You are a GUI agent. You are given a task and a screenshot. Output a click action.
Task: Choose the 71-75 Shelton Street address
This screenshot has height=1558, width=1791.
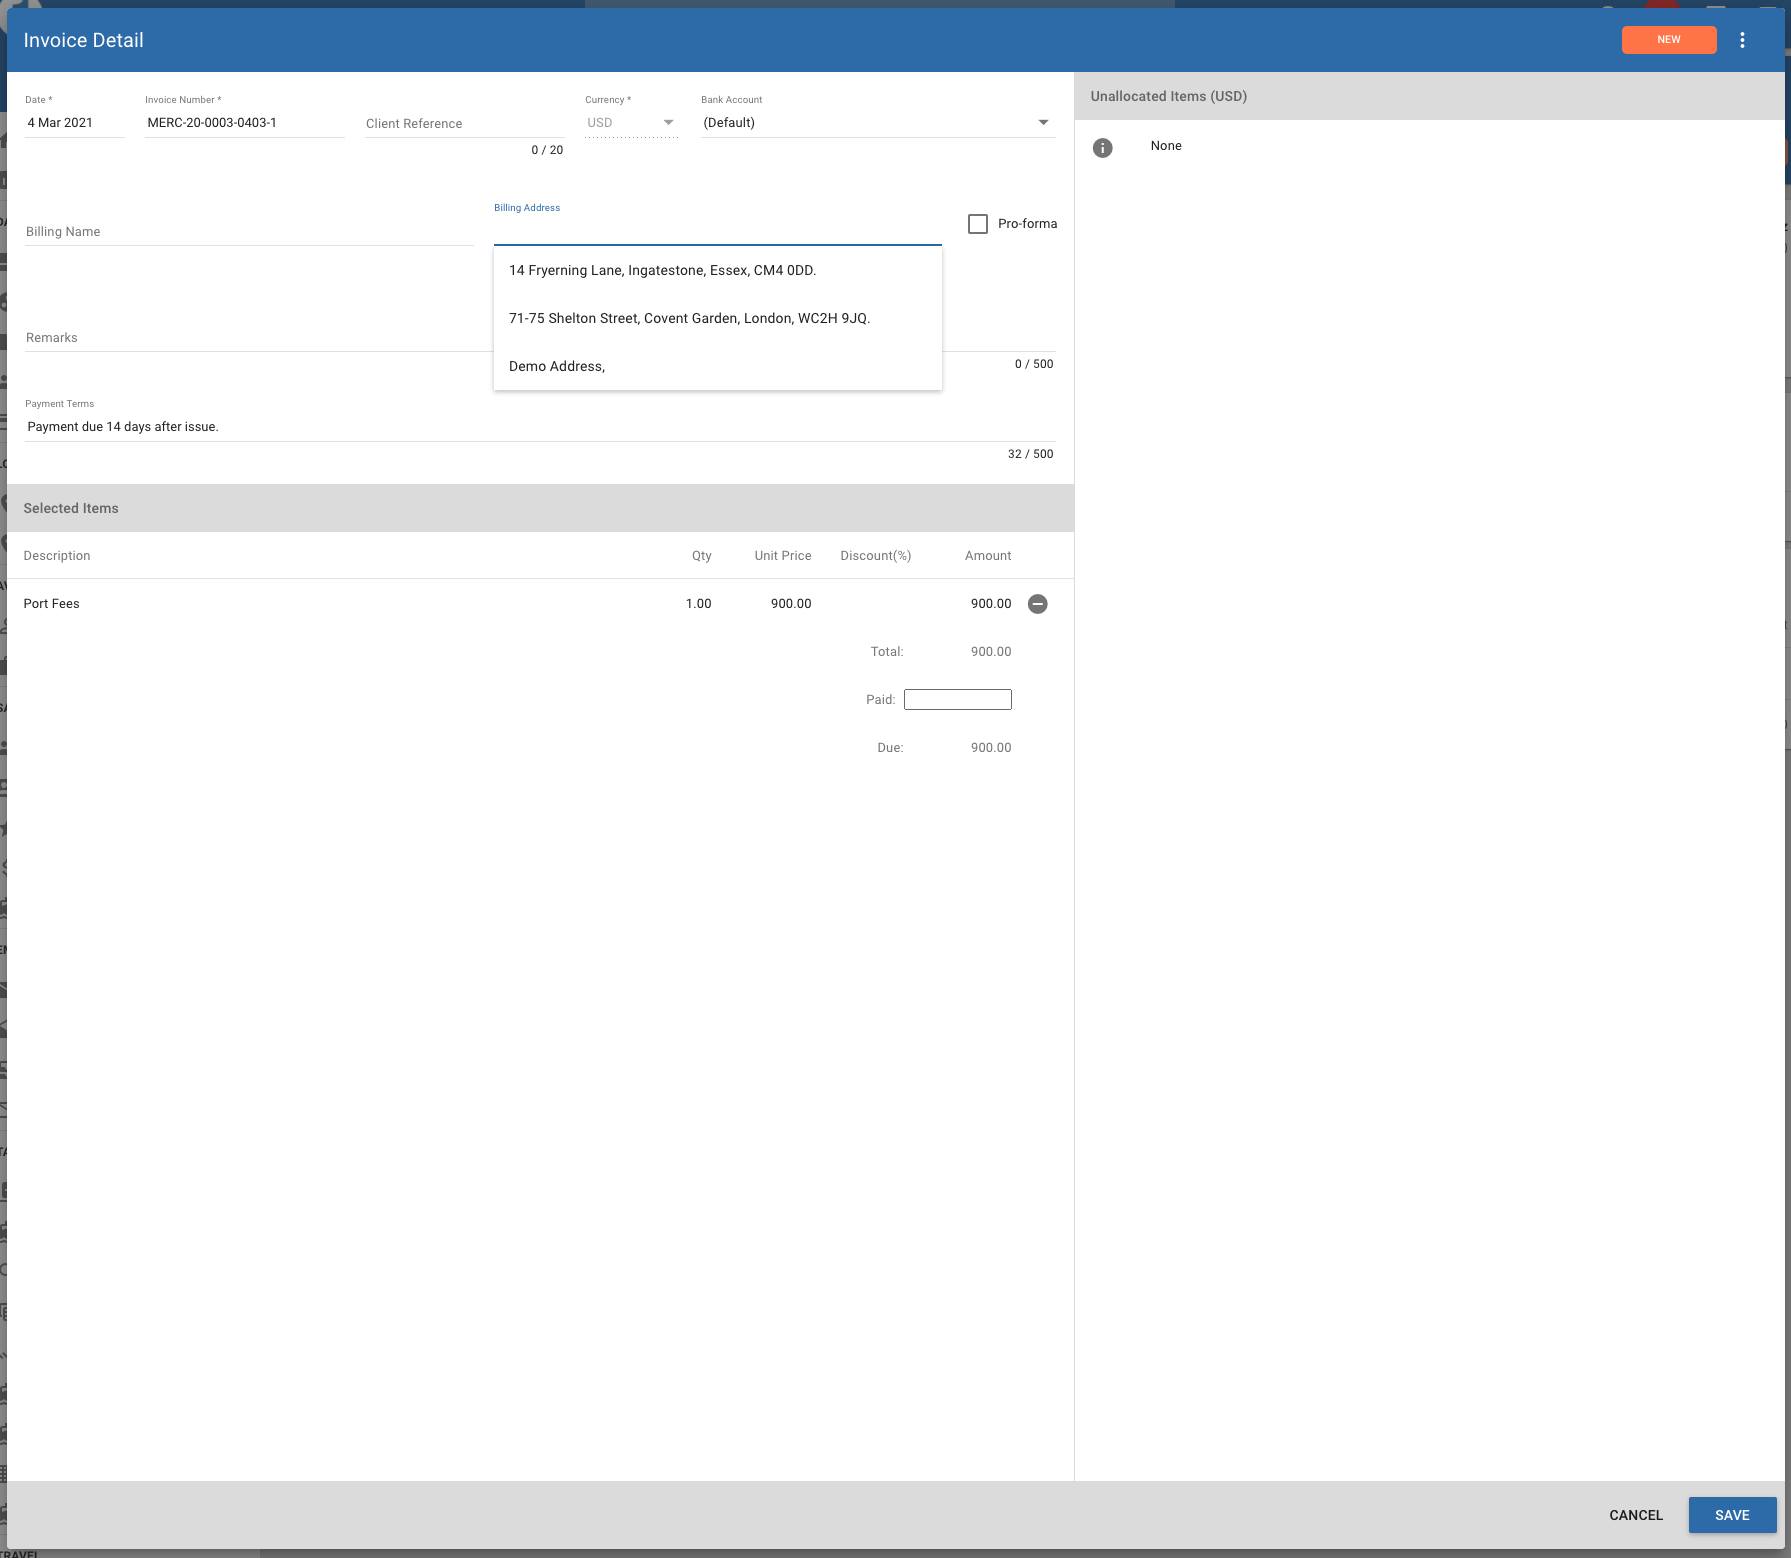click(718, 318)
